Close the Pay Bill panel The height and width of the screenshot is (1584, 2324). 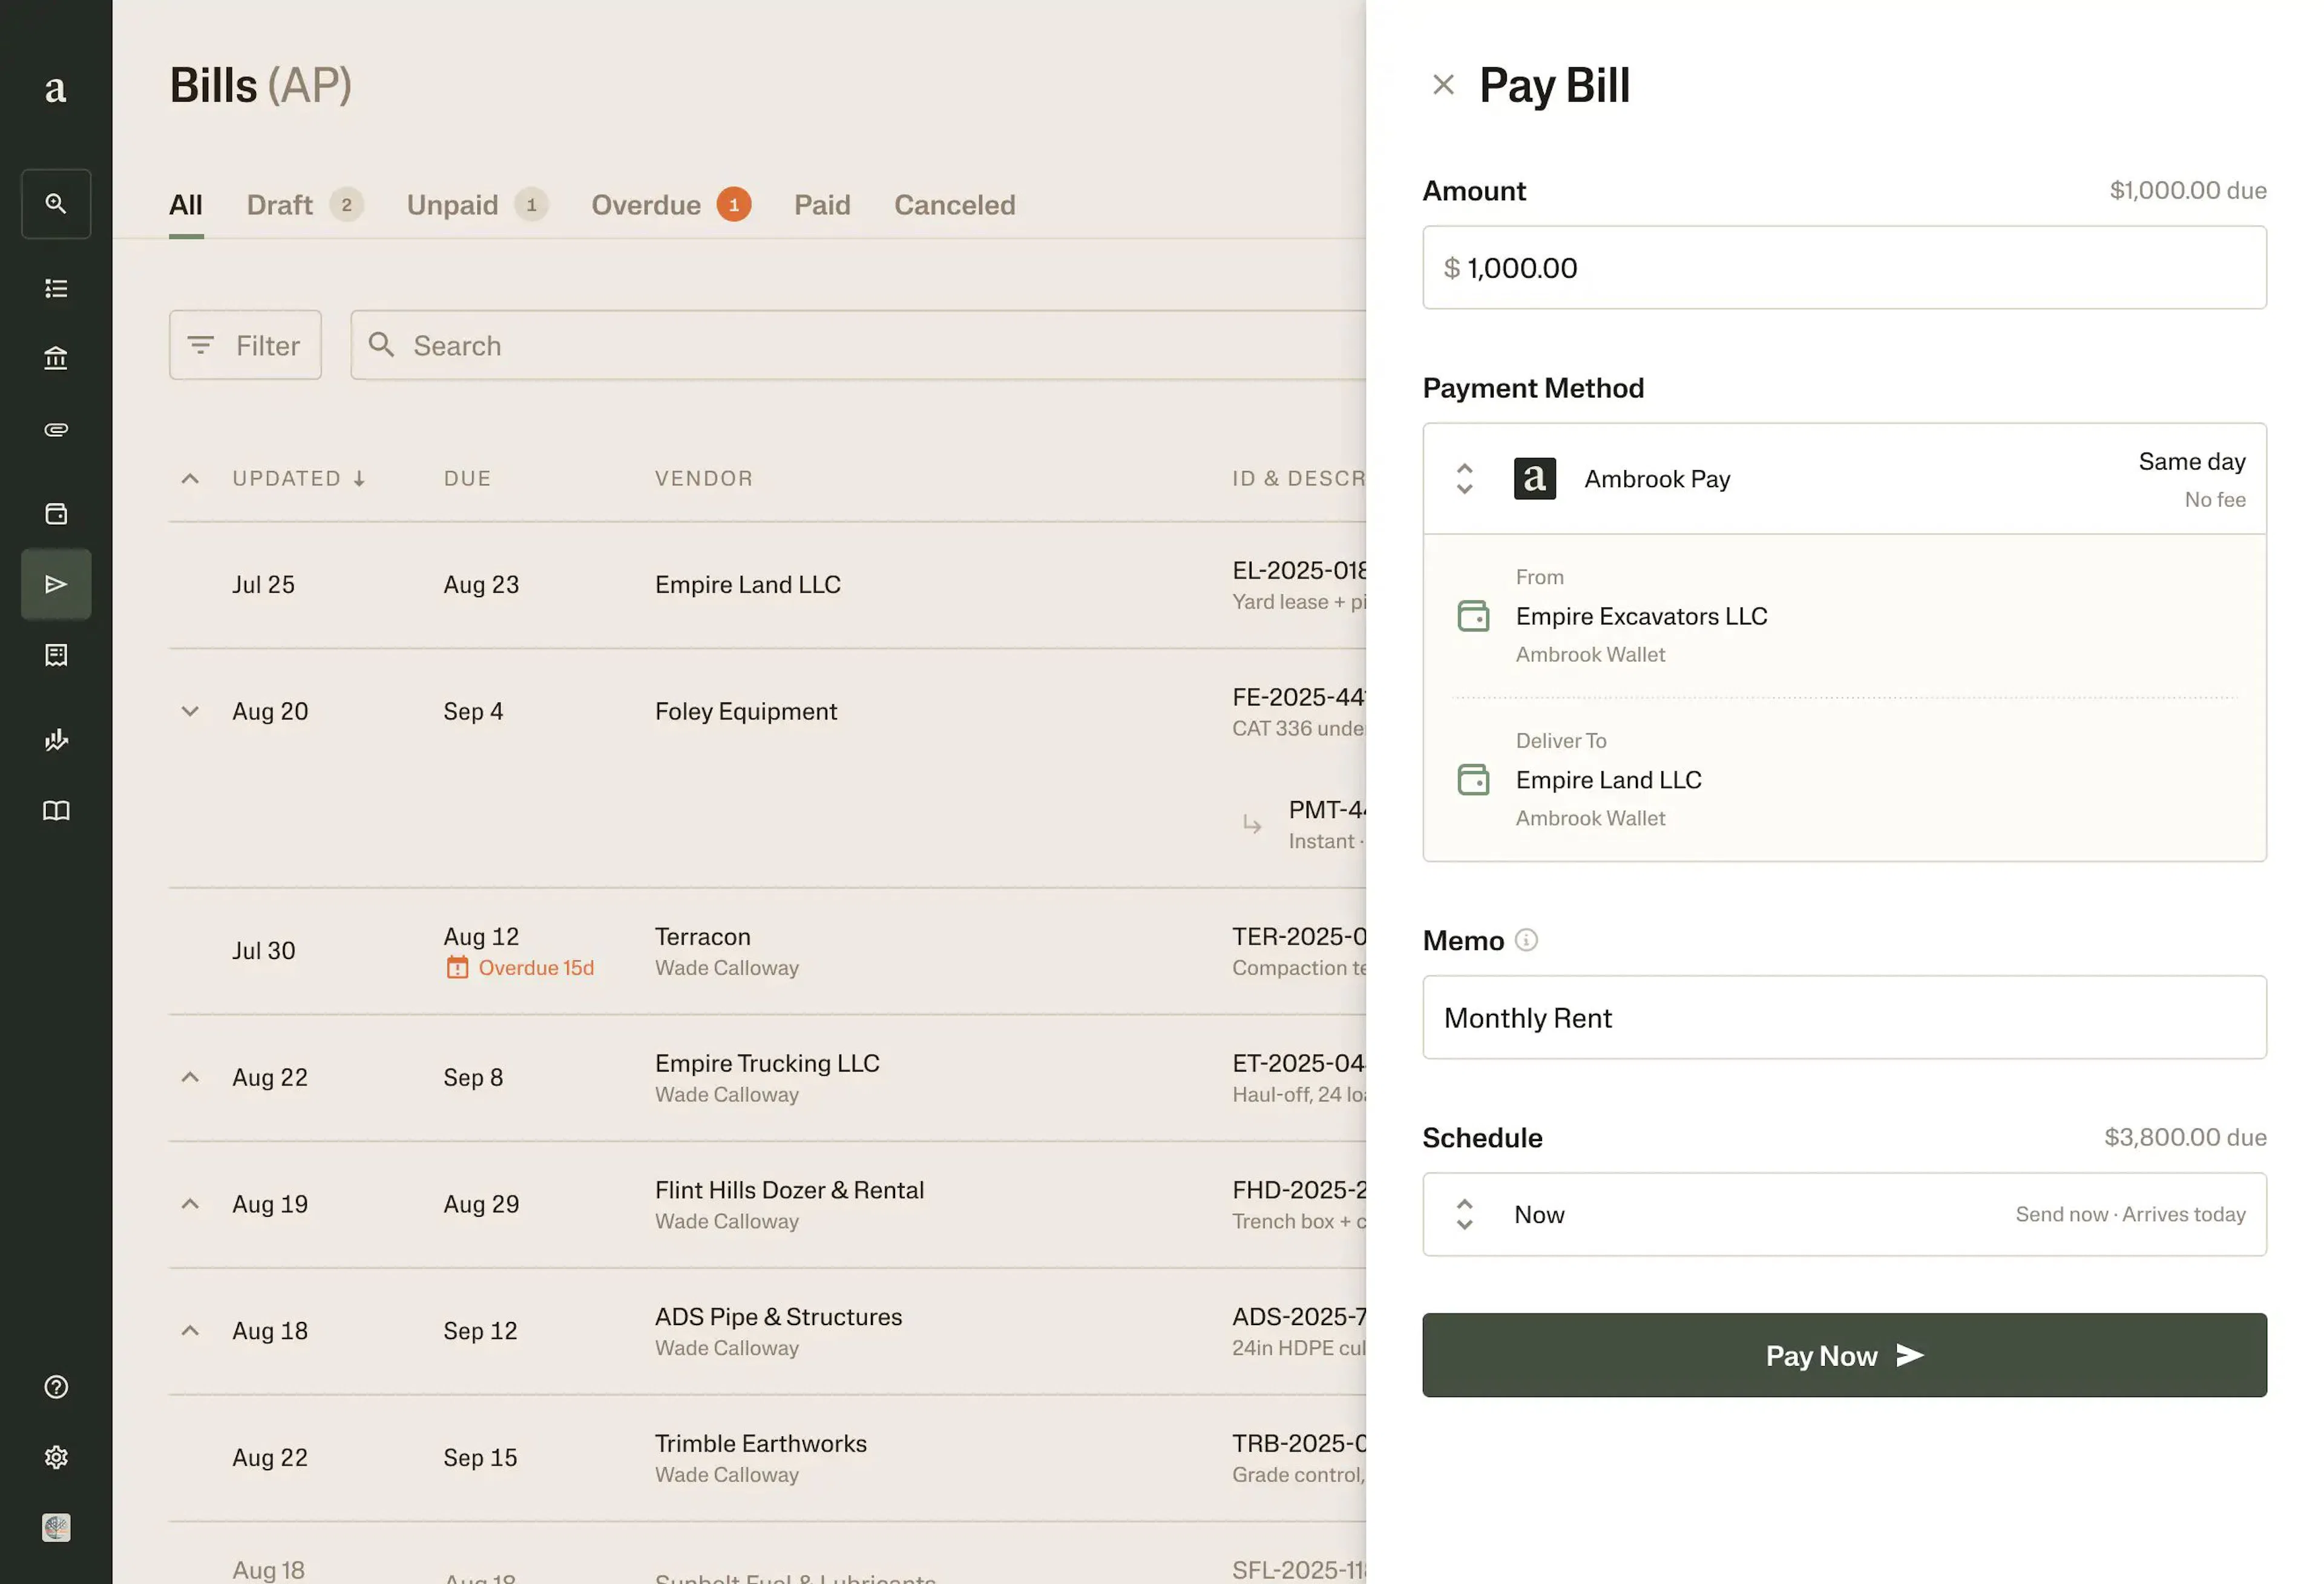click(1443, 85)
